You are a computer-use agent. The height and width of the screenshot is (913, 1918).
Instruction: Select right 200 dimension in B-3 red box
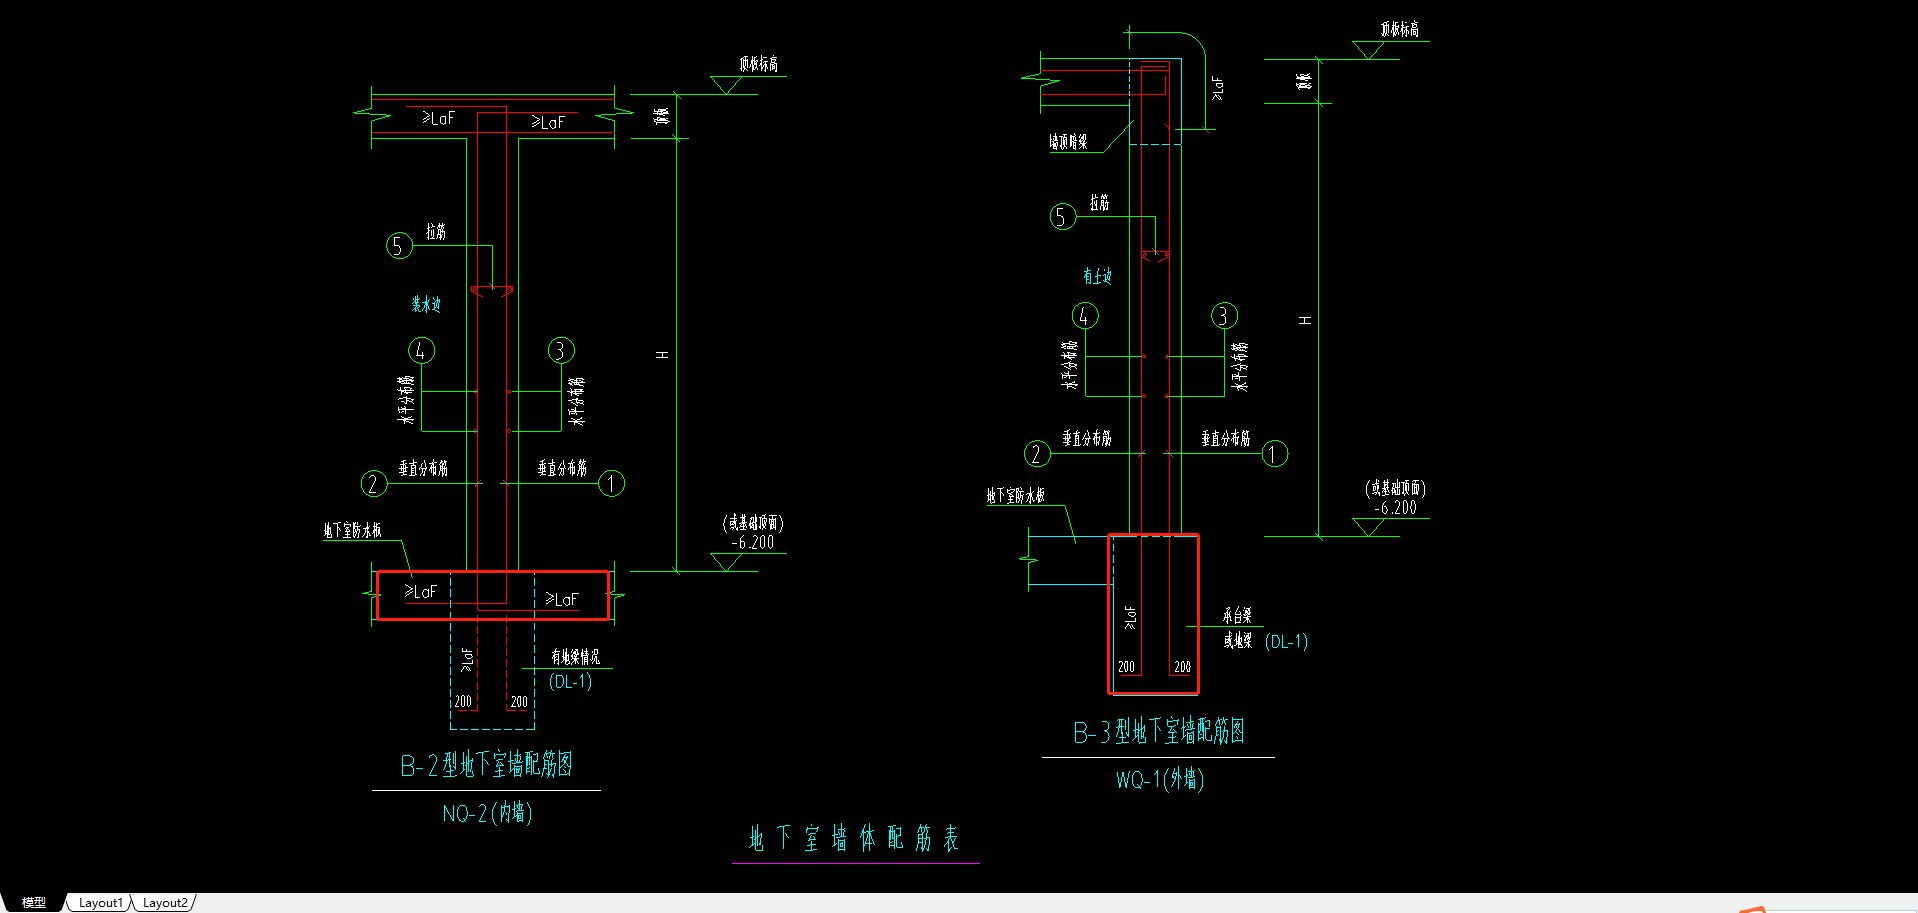(x=1182, y=667)
